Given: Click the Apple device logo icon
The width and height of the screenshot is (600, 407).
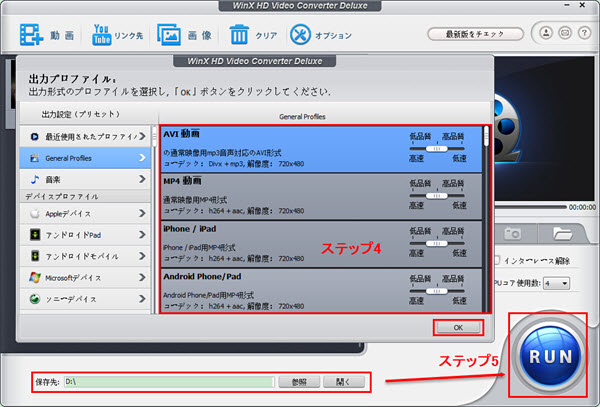Looking at the screenshot, I should point(34,213).
